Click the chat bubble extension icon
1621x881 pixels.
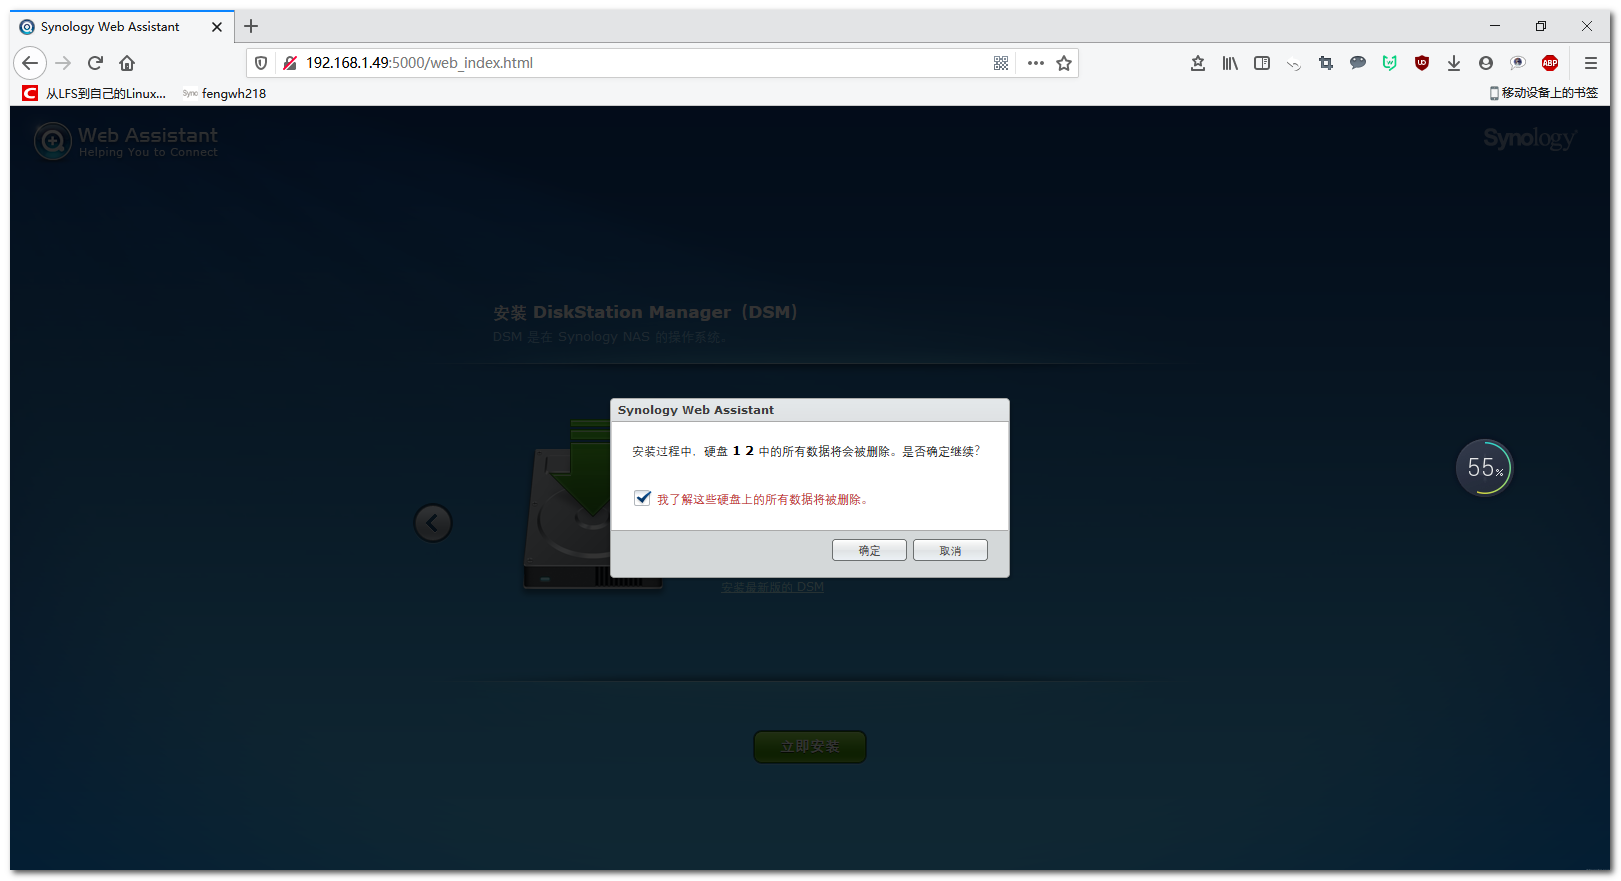pyautogui.click(x=1358, y=63)
